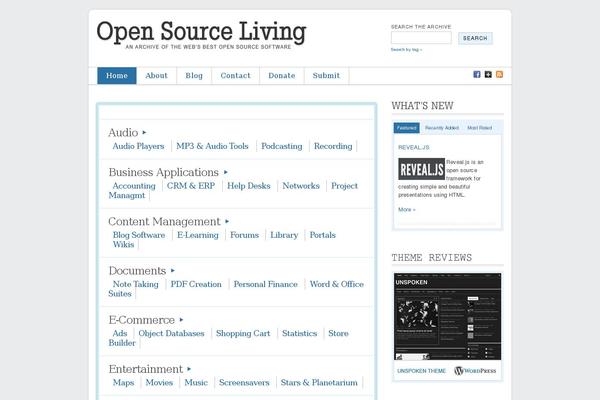Expand the Documents category arrow

point(173,271)
